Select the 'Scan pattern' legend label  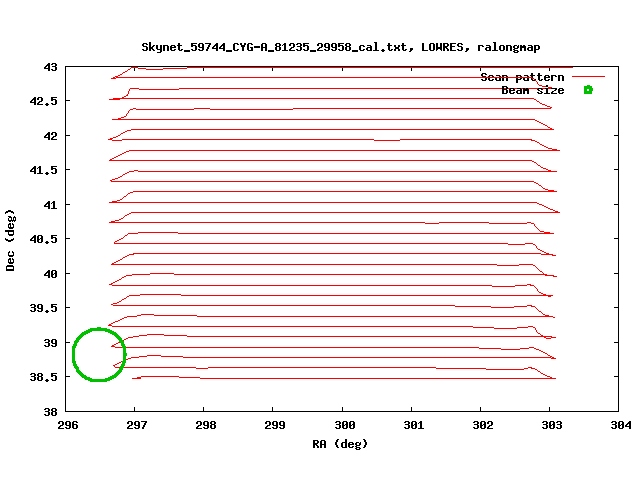point(522,77)
